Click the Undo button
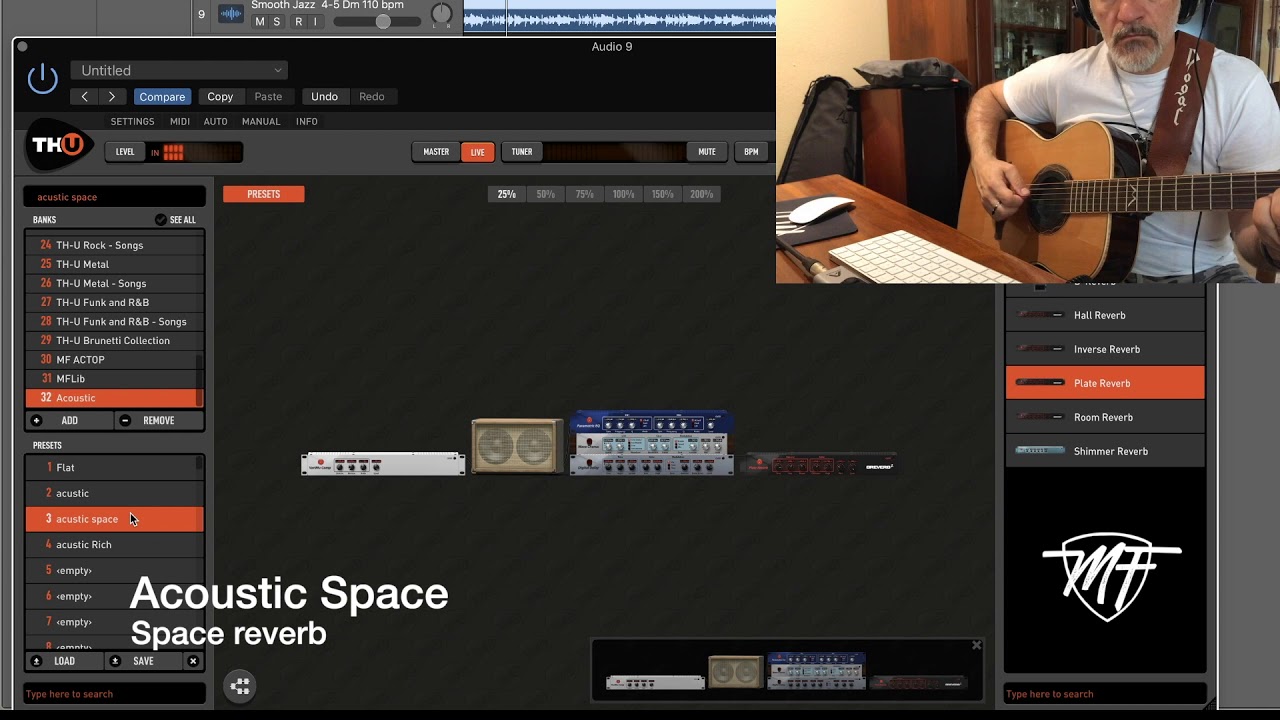 (x=324, y=97)
